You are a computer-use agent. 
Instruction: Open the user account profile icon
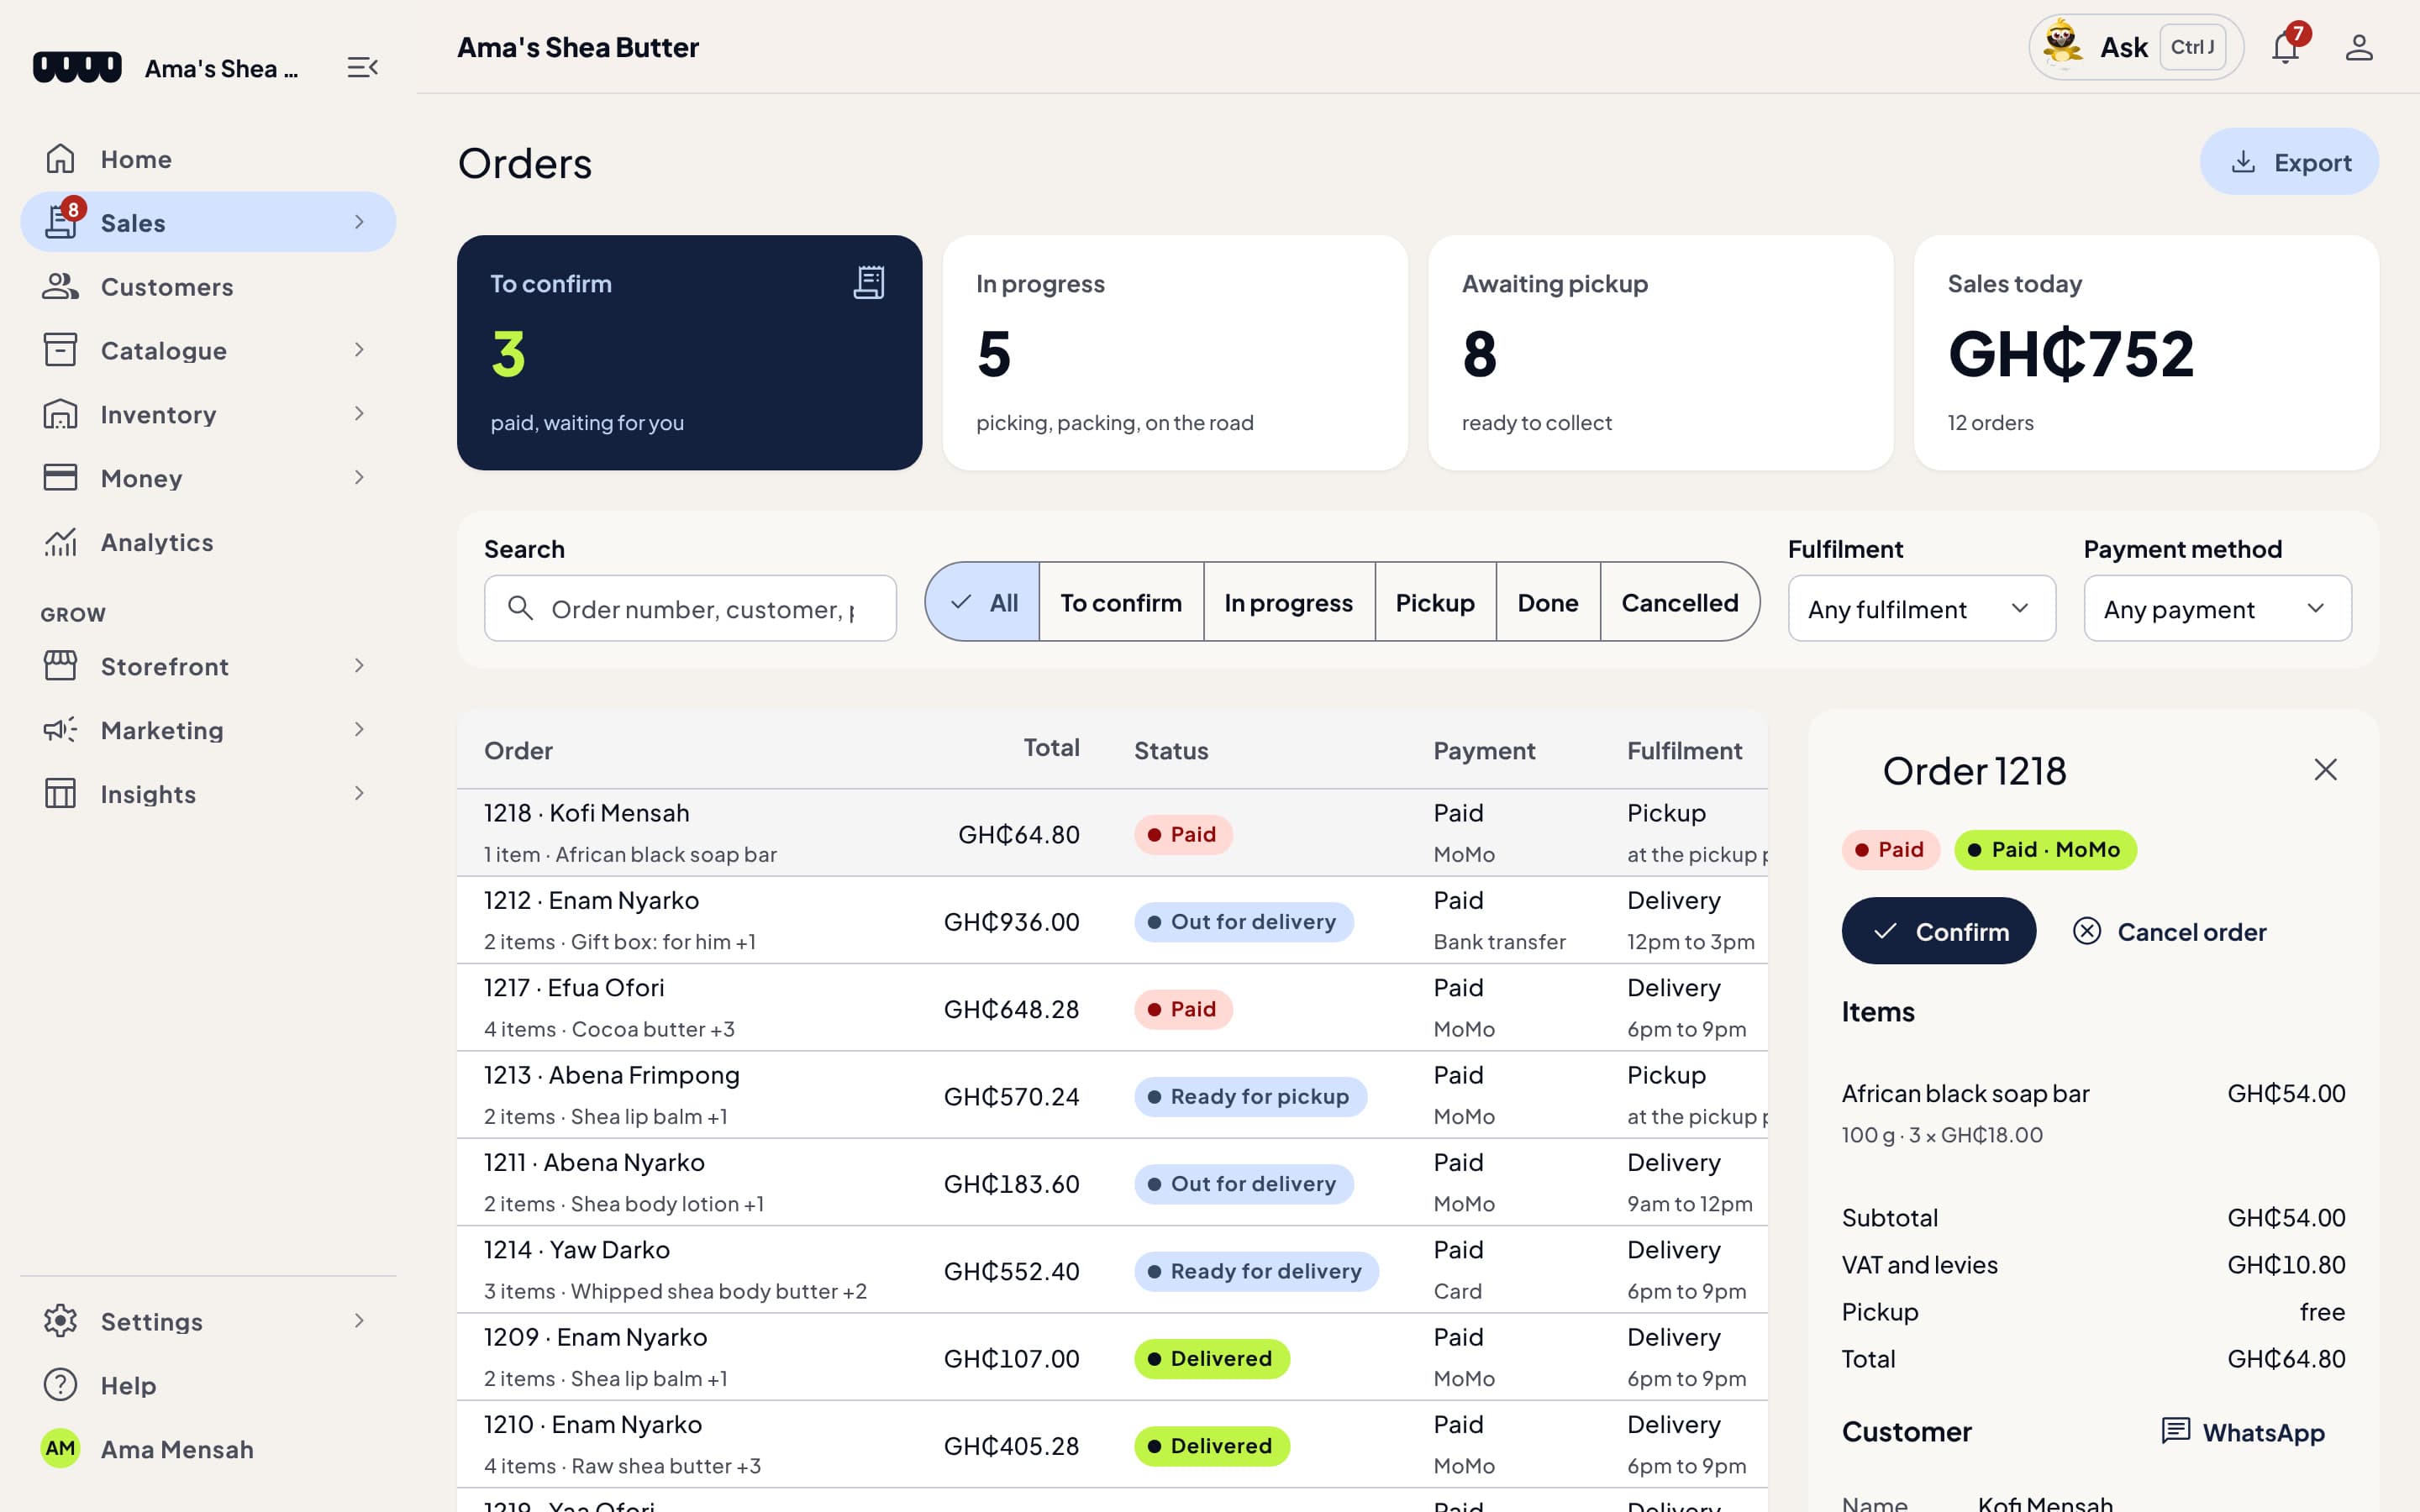pos(2359,47)
